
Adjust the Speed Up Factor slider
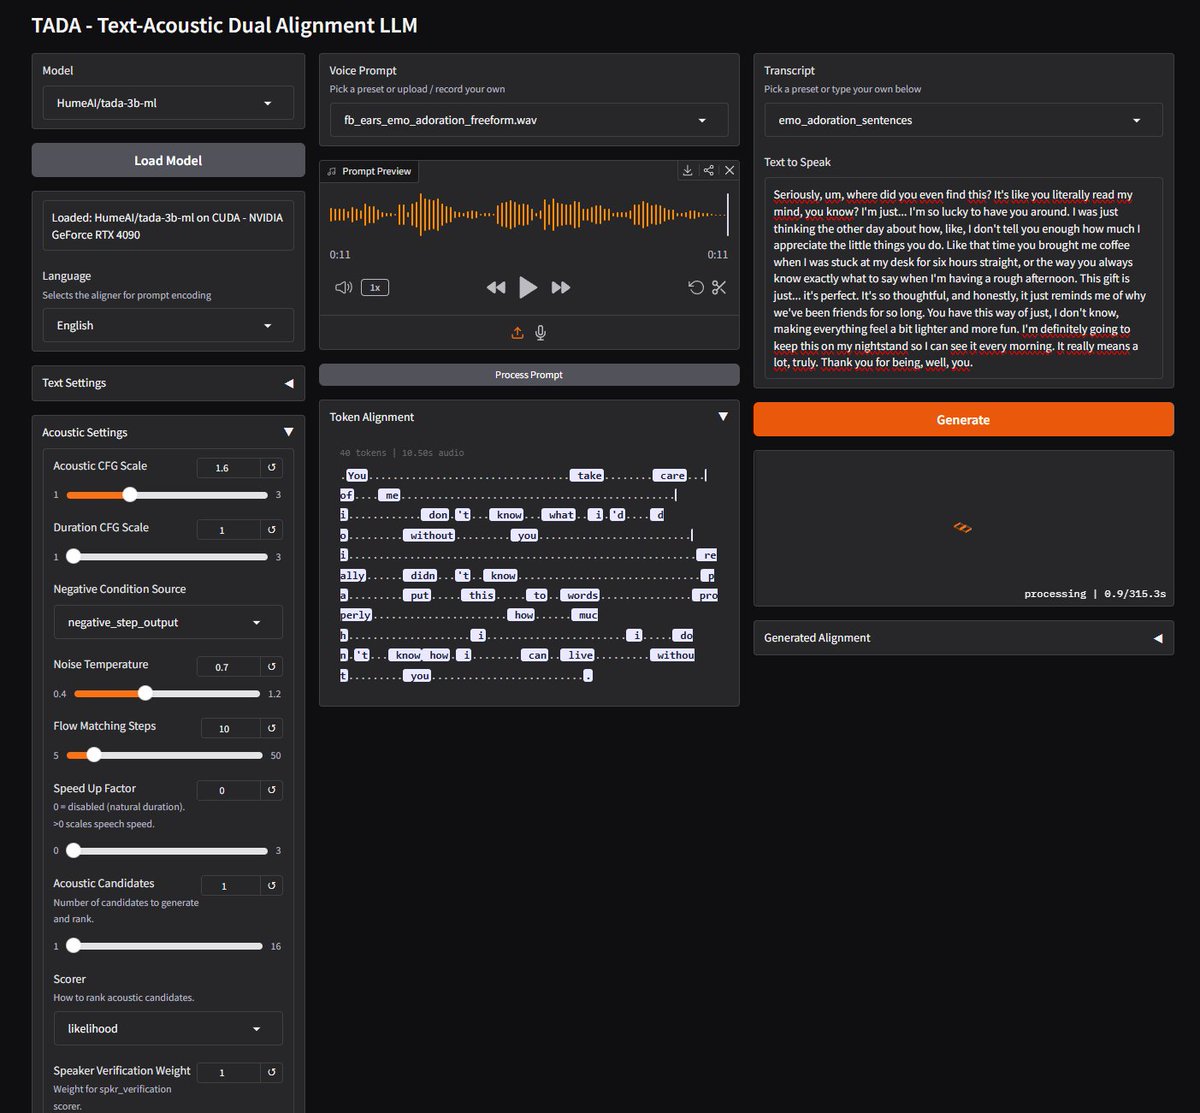pyautogui.click(x=168, y=851)
